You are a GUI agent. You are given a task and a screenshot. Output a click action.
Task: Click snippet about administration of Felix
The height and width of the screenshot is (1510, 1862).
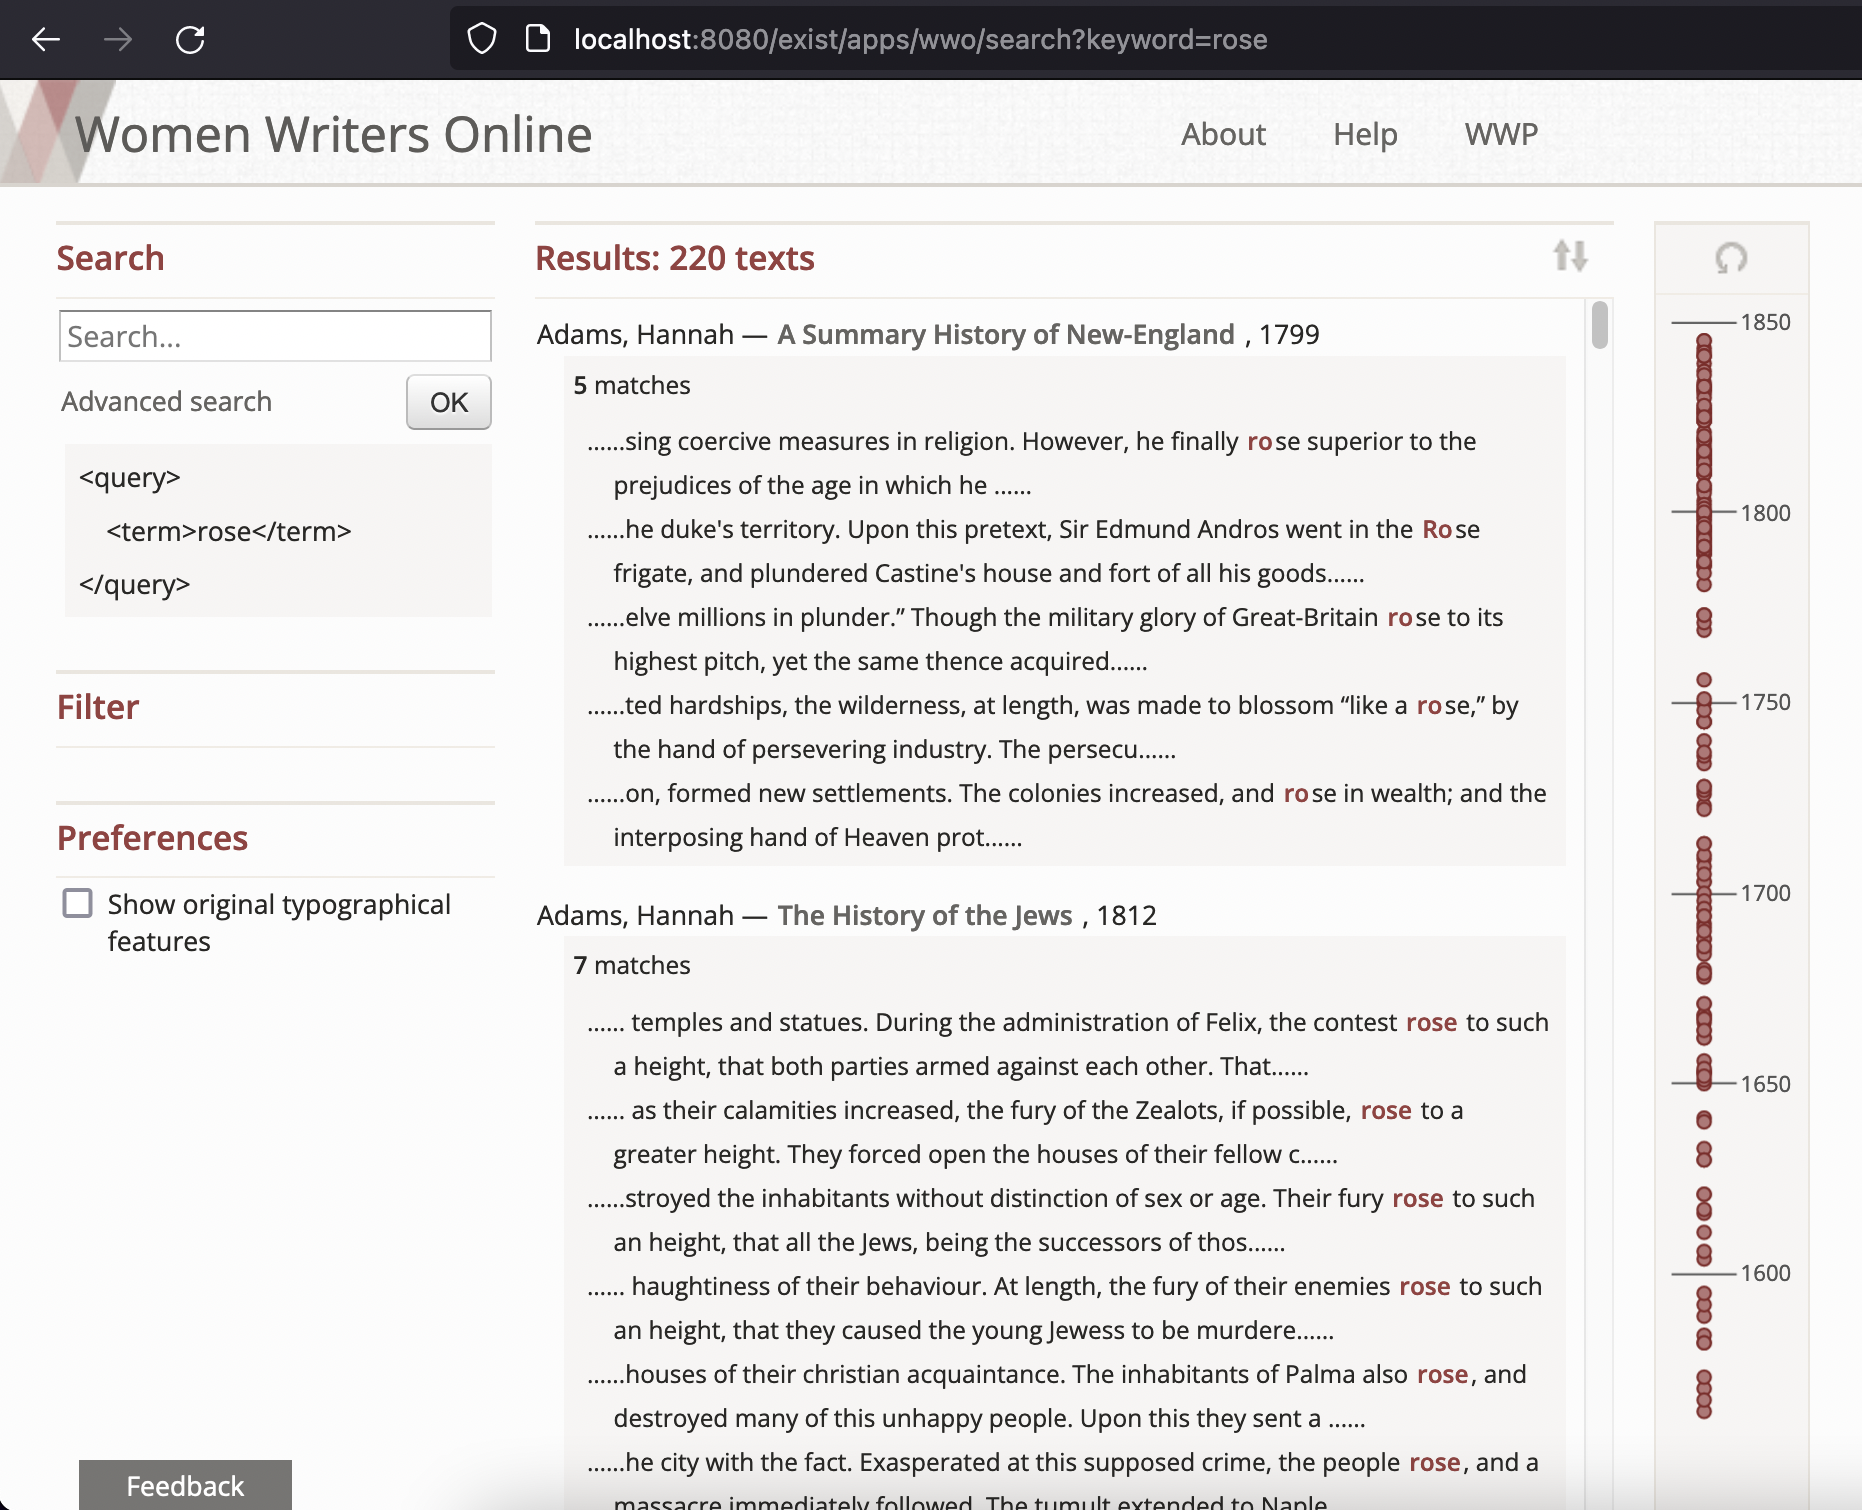click(x=1068, y=1044)
